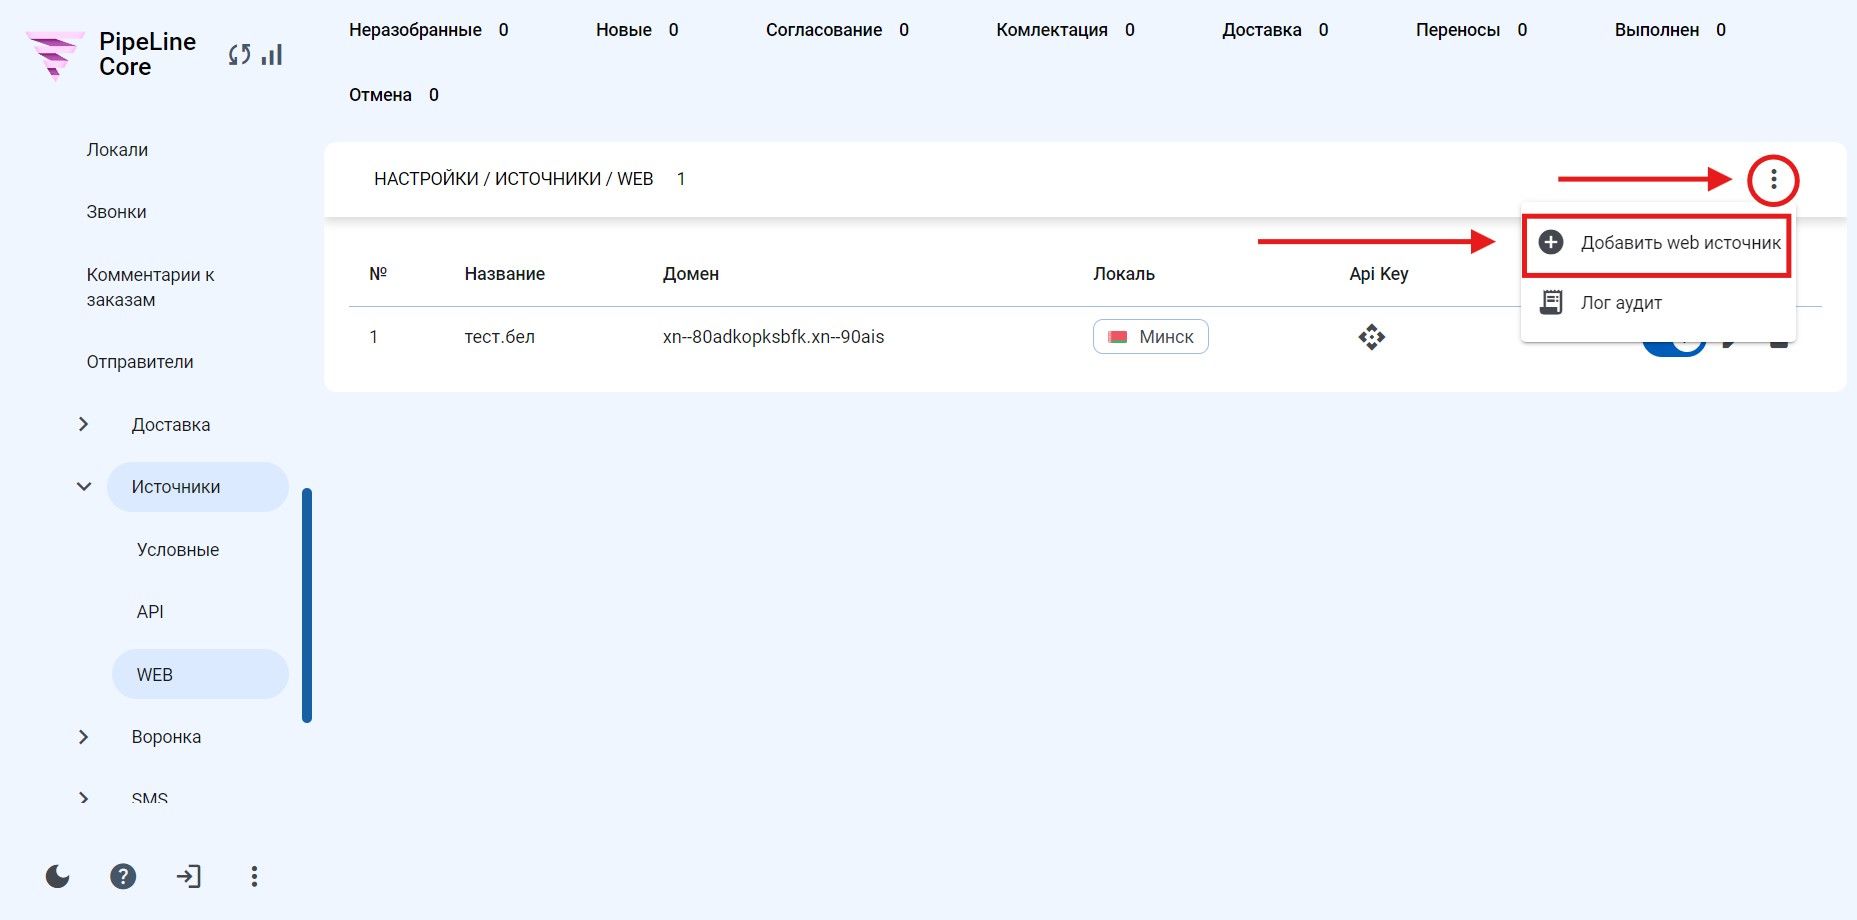Image resolution: width=1857 pixels, height=920 pixels.
Task: Collapse the Источники sidebar section
Action: pos(84,487)
